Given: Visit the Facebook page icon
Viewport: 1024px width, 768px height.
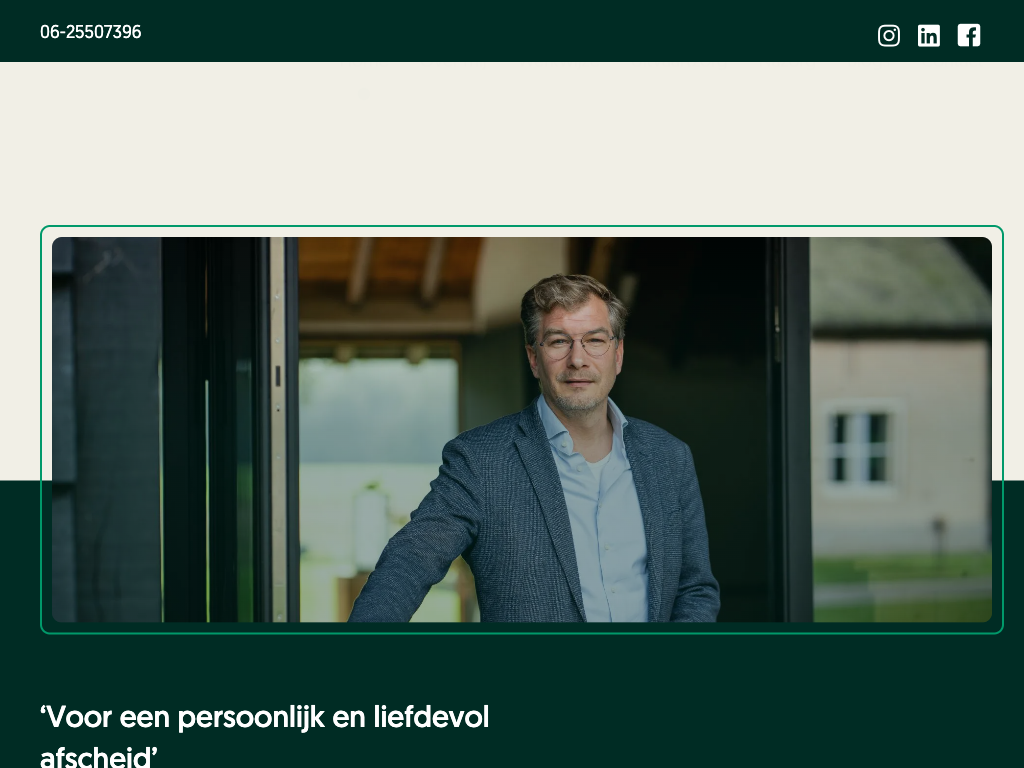Looking at the screenshot, I should (968, 35).
